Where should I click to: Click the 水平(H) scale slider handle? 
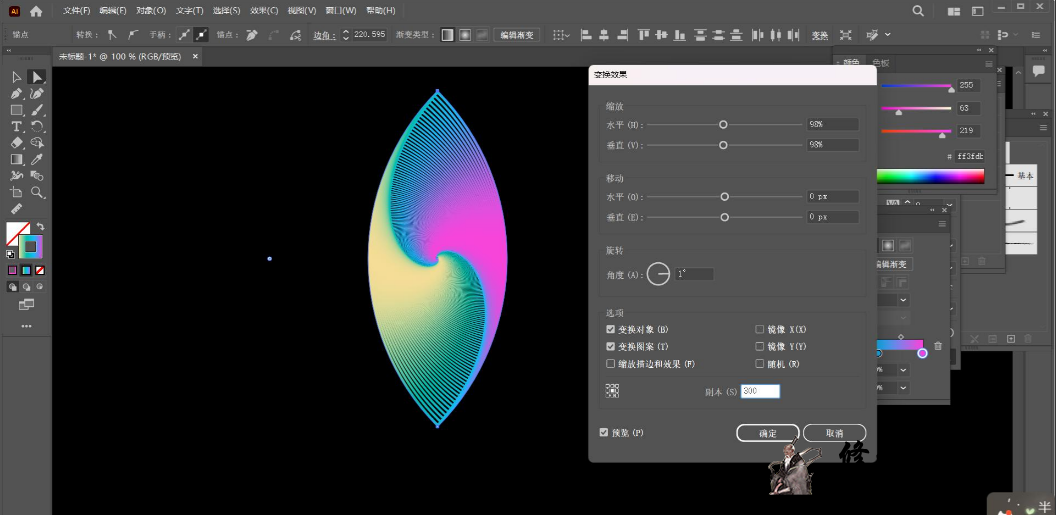(x=723, y=125)
